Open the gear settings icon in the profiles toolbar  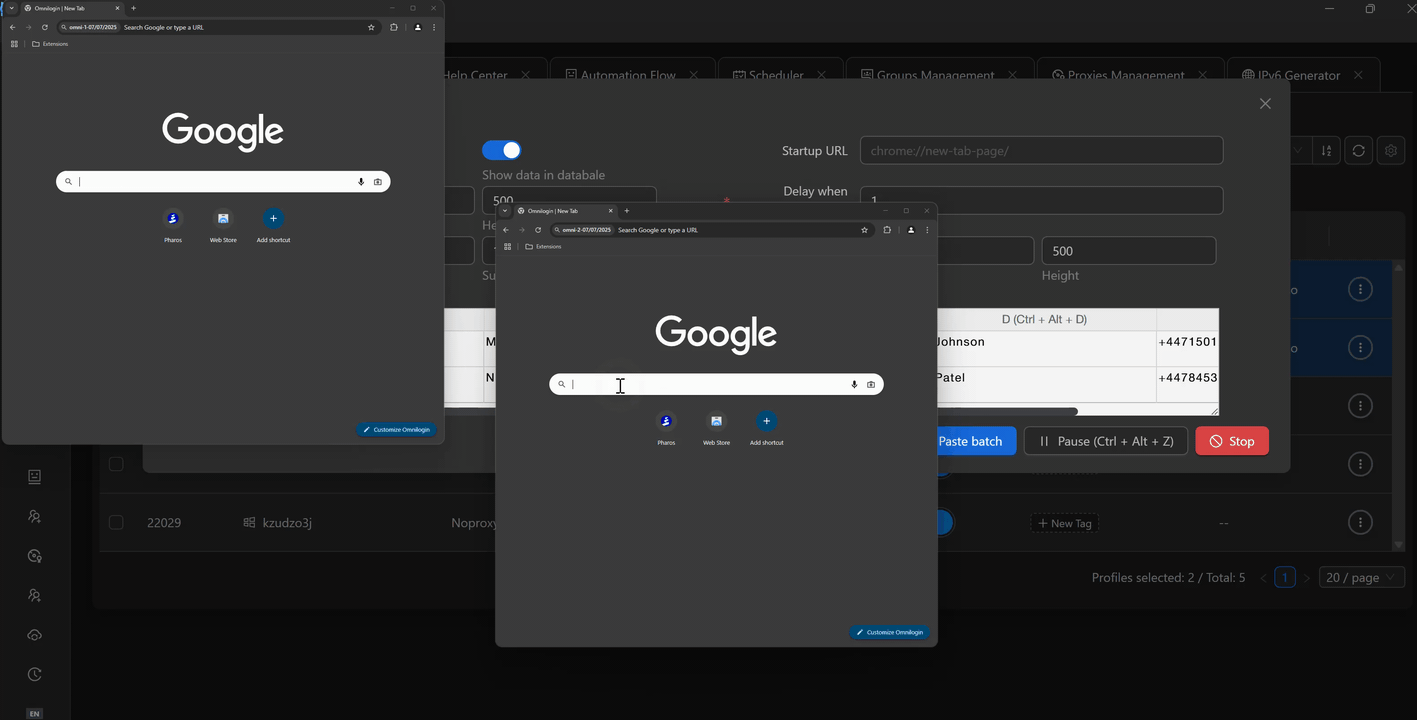pyautogui.click(x=1391, y=151)
